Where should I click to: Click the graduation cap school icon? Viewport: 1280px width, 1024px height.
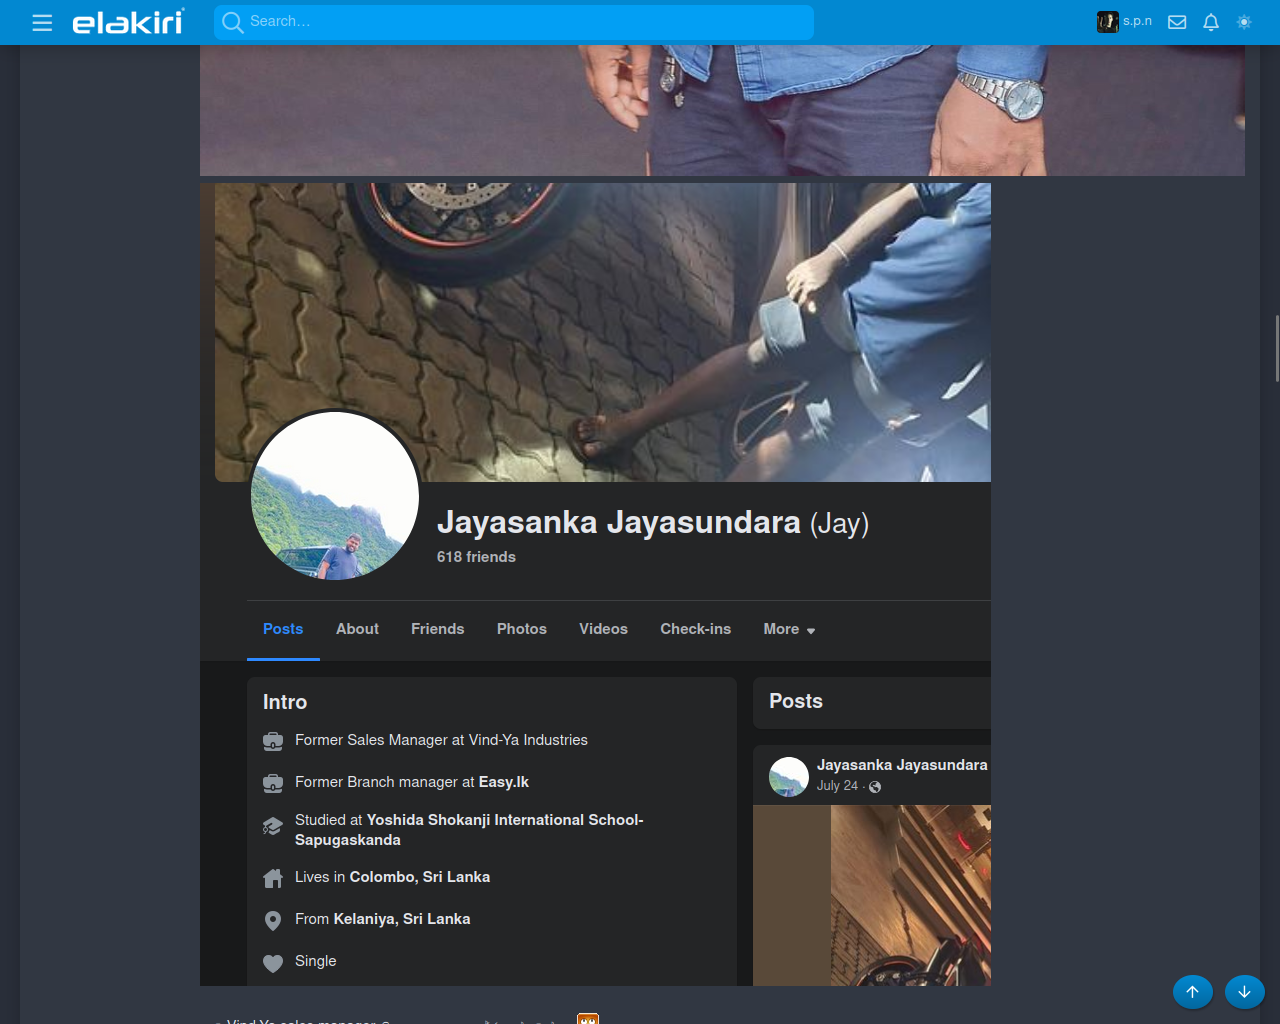273,826
